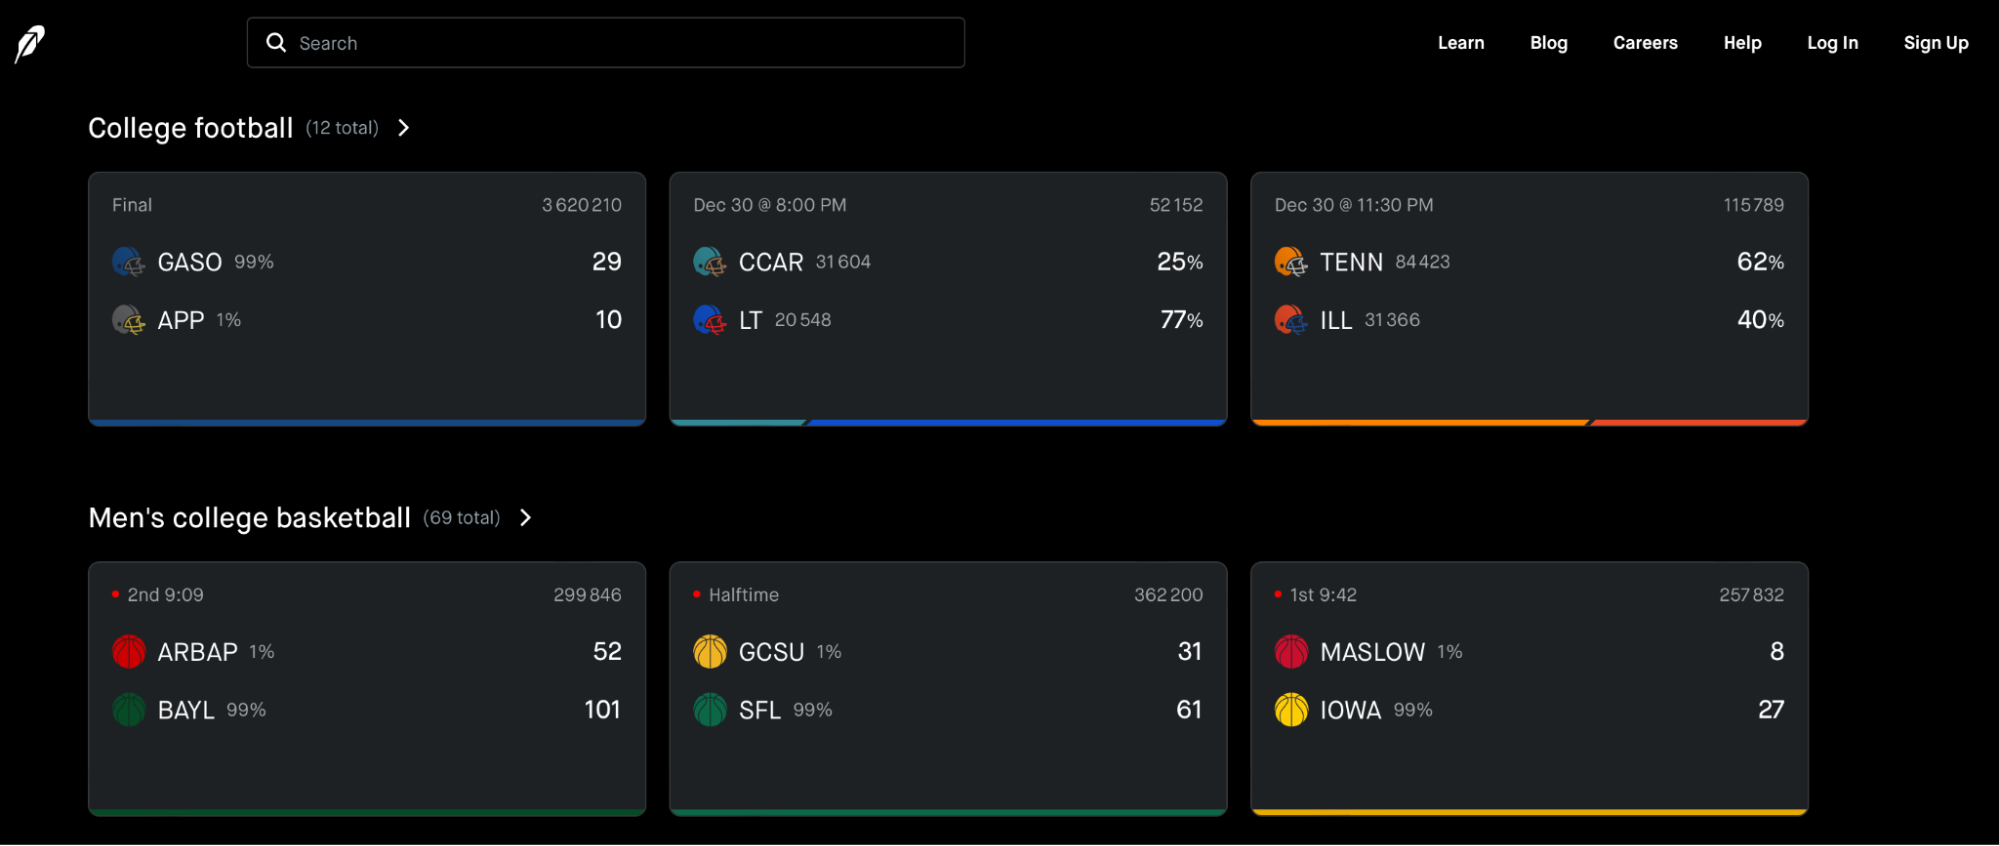Open the Learn menu item

(x=1461, y=43)
